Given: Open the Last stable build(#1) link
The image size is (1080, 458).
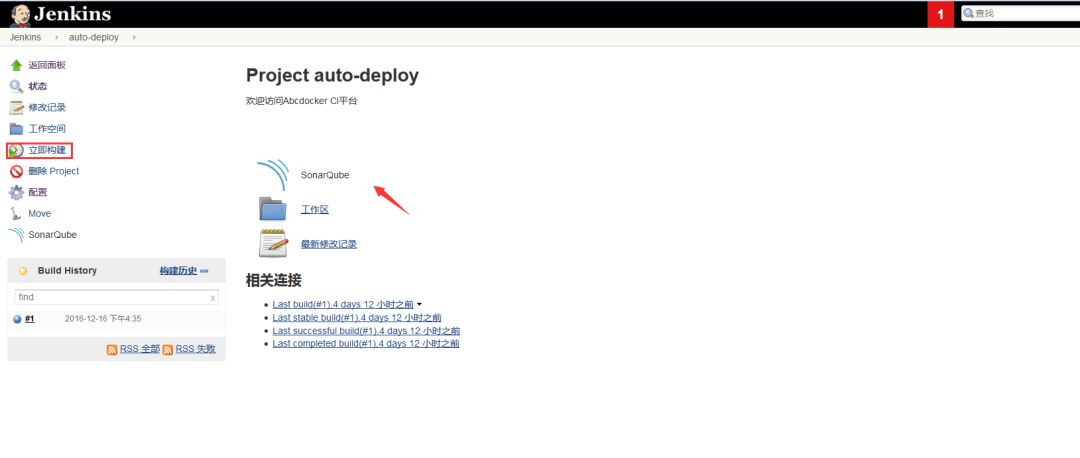Looking at the screenshot, I should pyautogui.click(x=357, y=318).
